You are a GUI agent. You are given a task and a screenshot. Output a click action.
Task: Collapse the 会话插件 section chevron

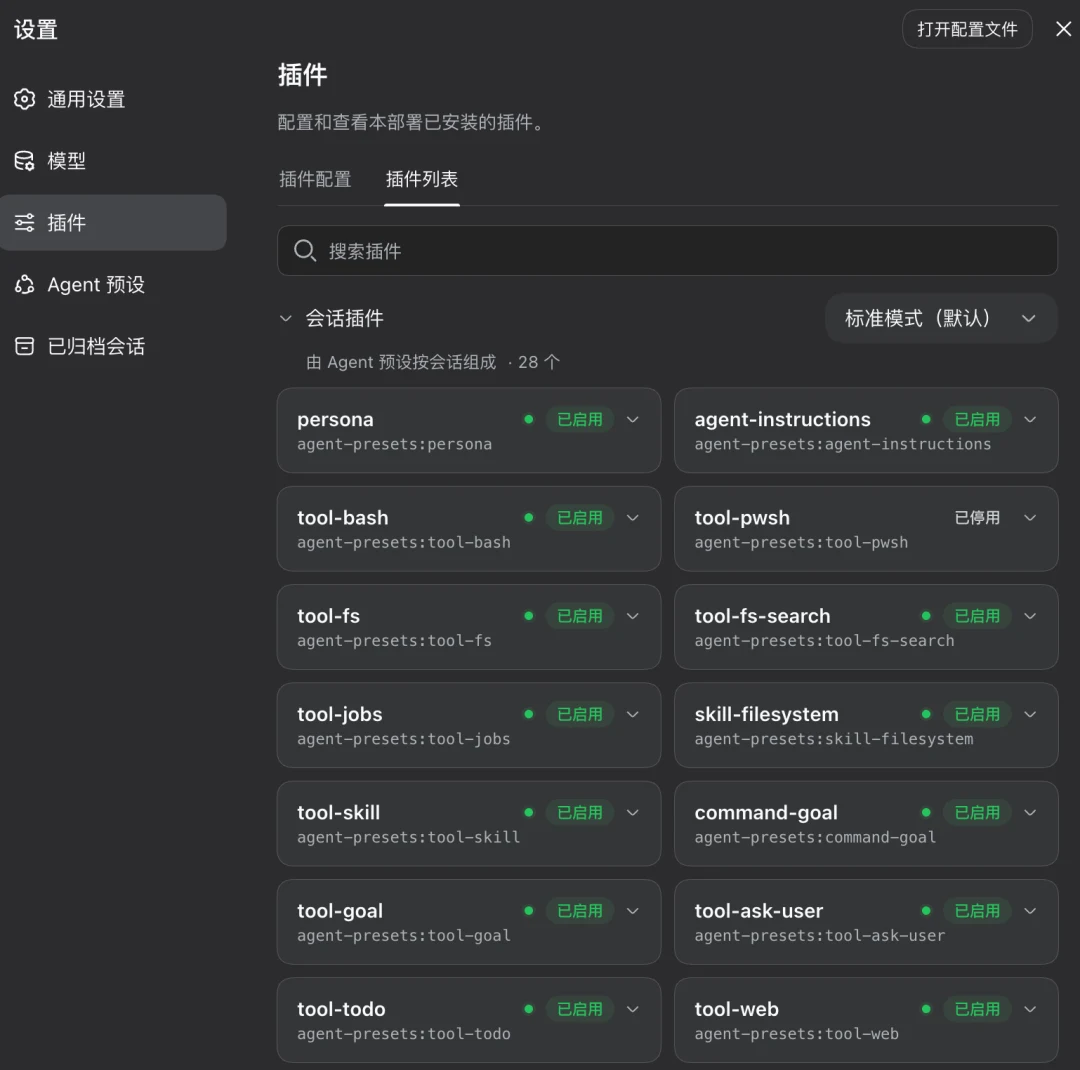click(286, 318)
